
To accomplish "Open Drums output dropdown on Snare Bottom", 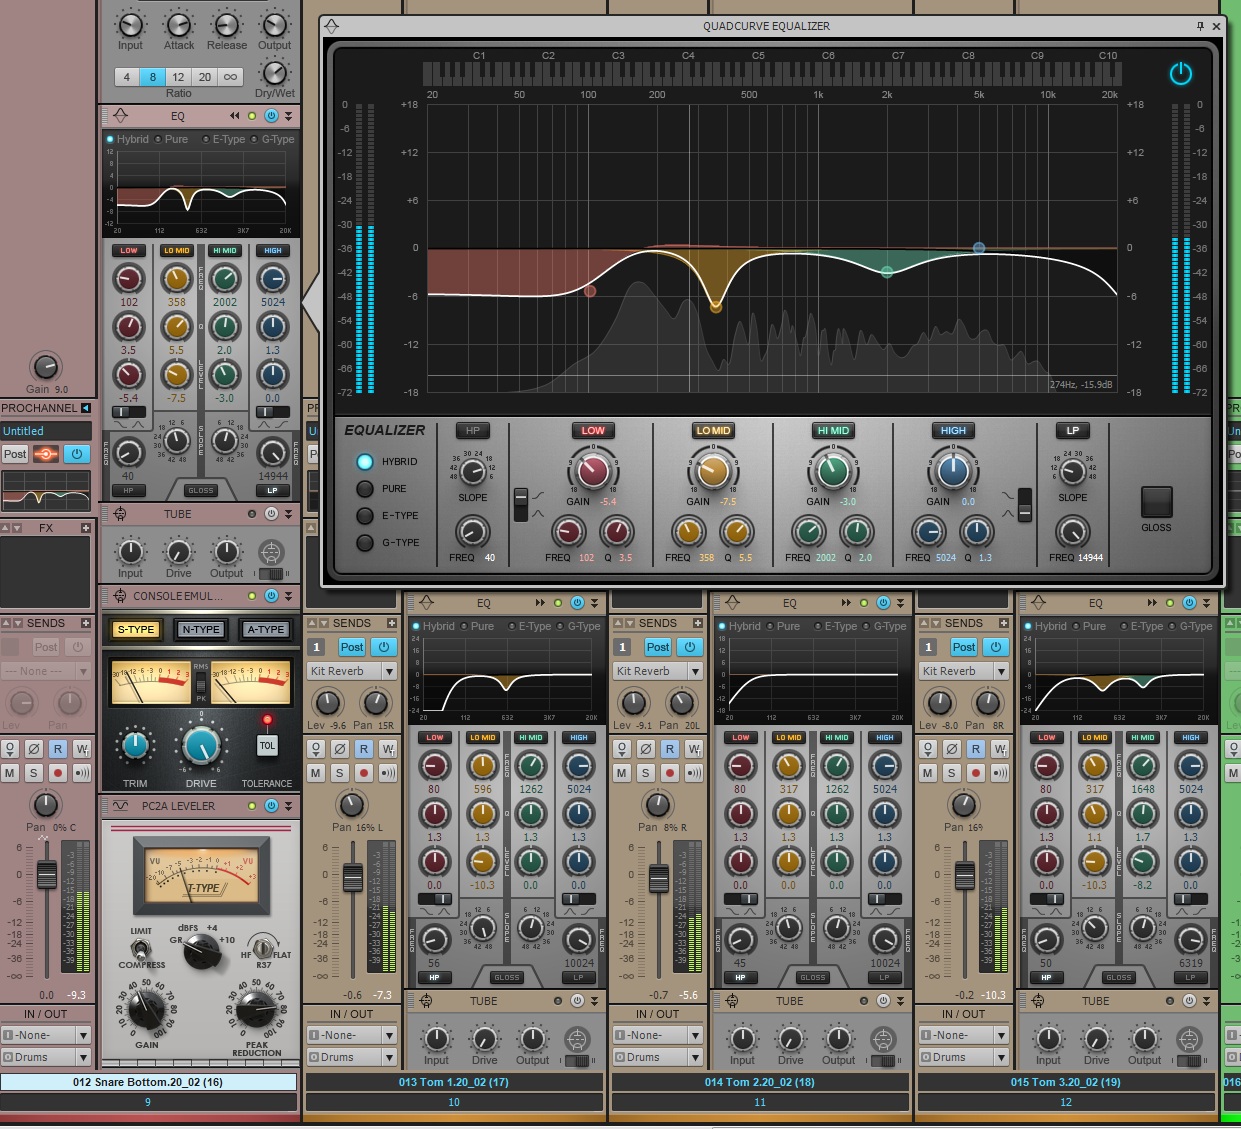I will pyautogui.click(x=83, y=1057).
